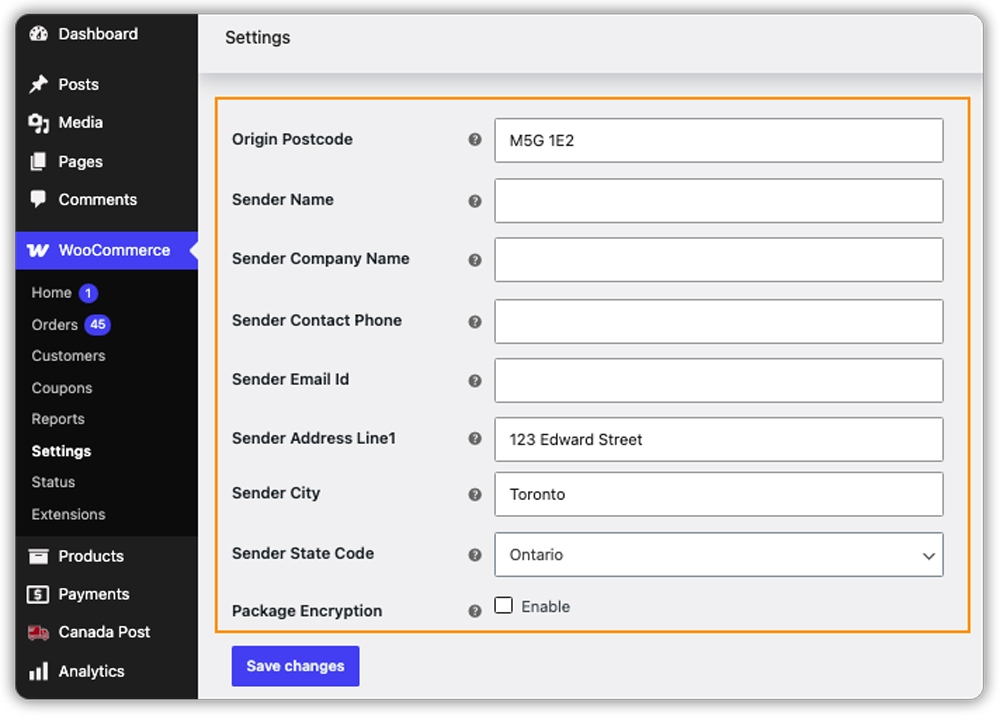1000x716 pixels.
Task: Show help tooltip for Package Encryption
Action: click(474, 611)
